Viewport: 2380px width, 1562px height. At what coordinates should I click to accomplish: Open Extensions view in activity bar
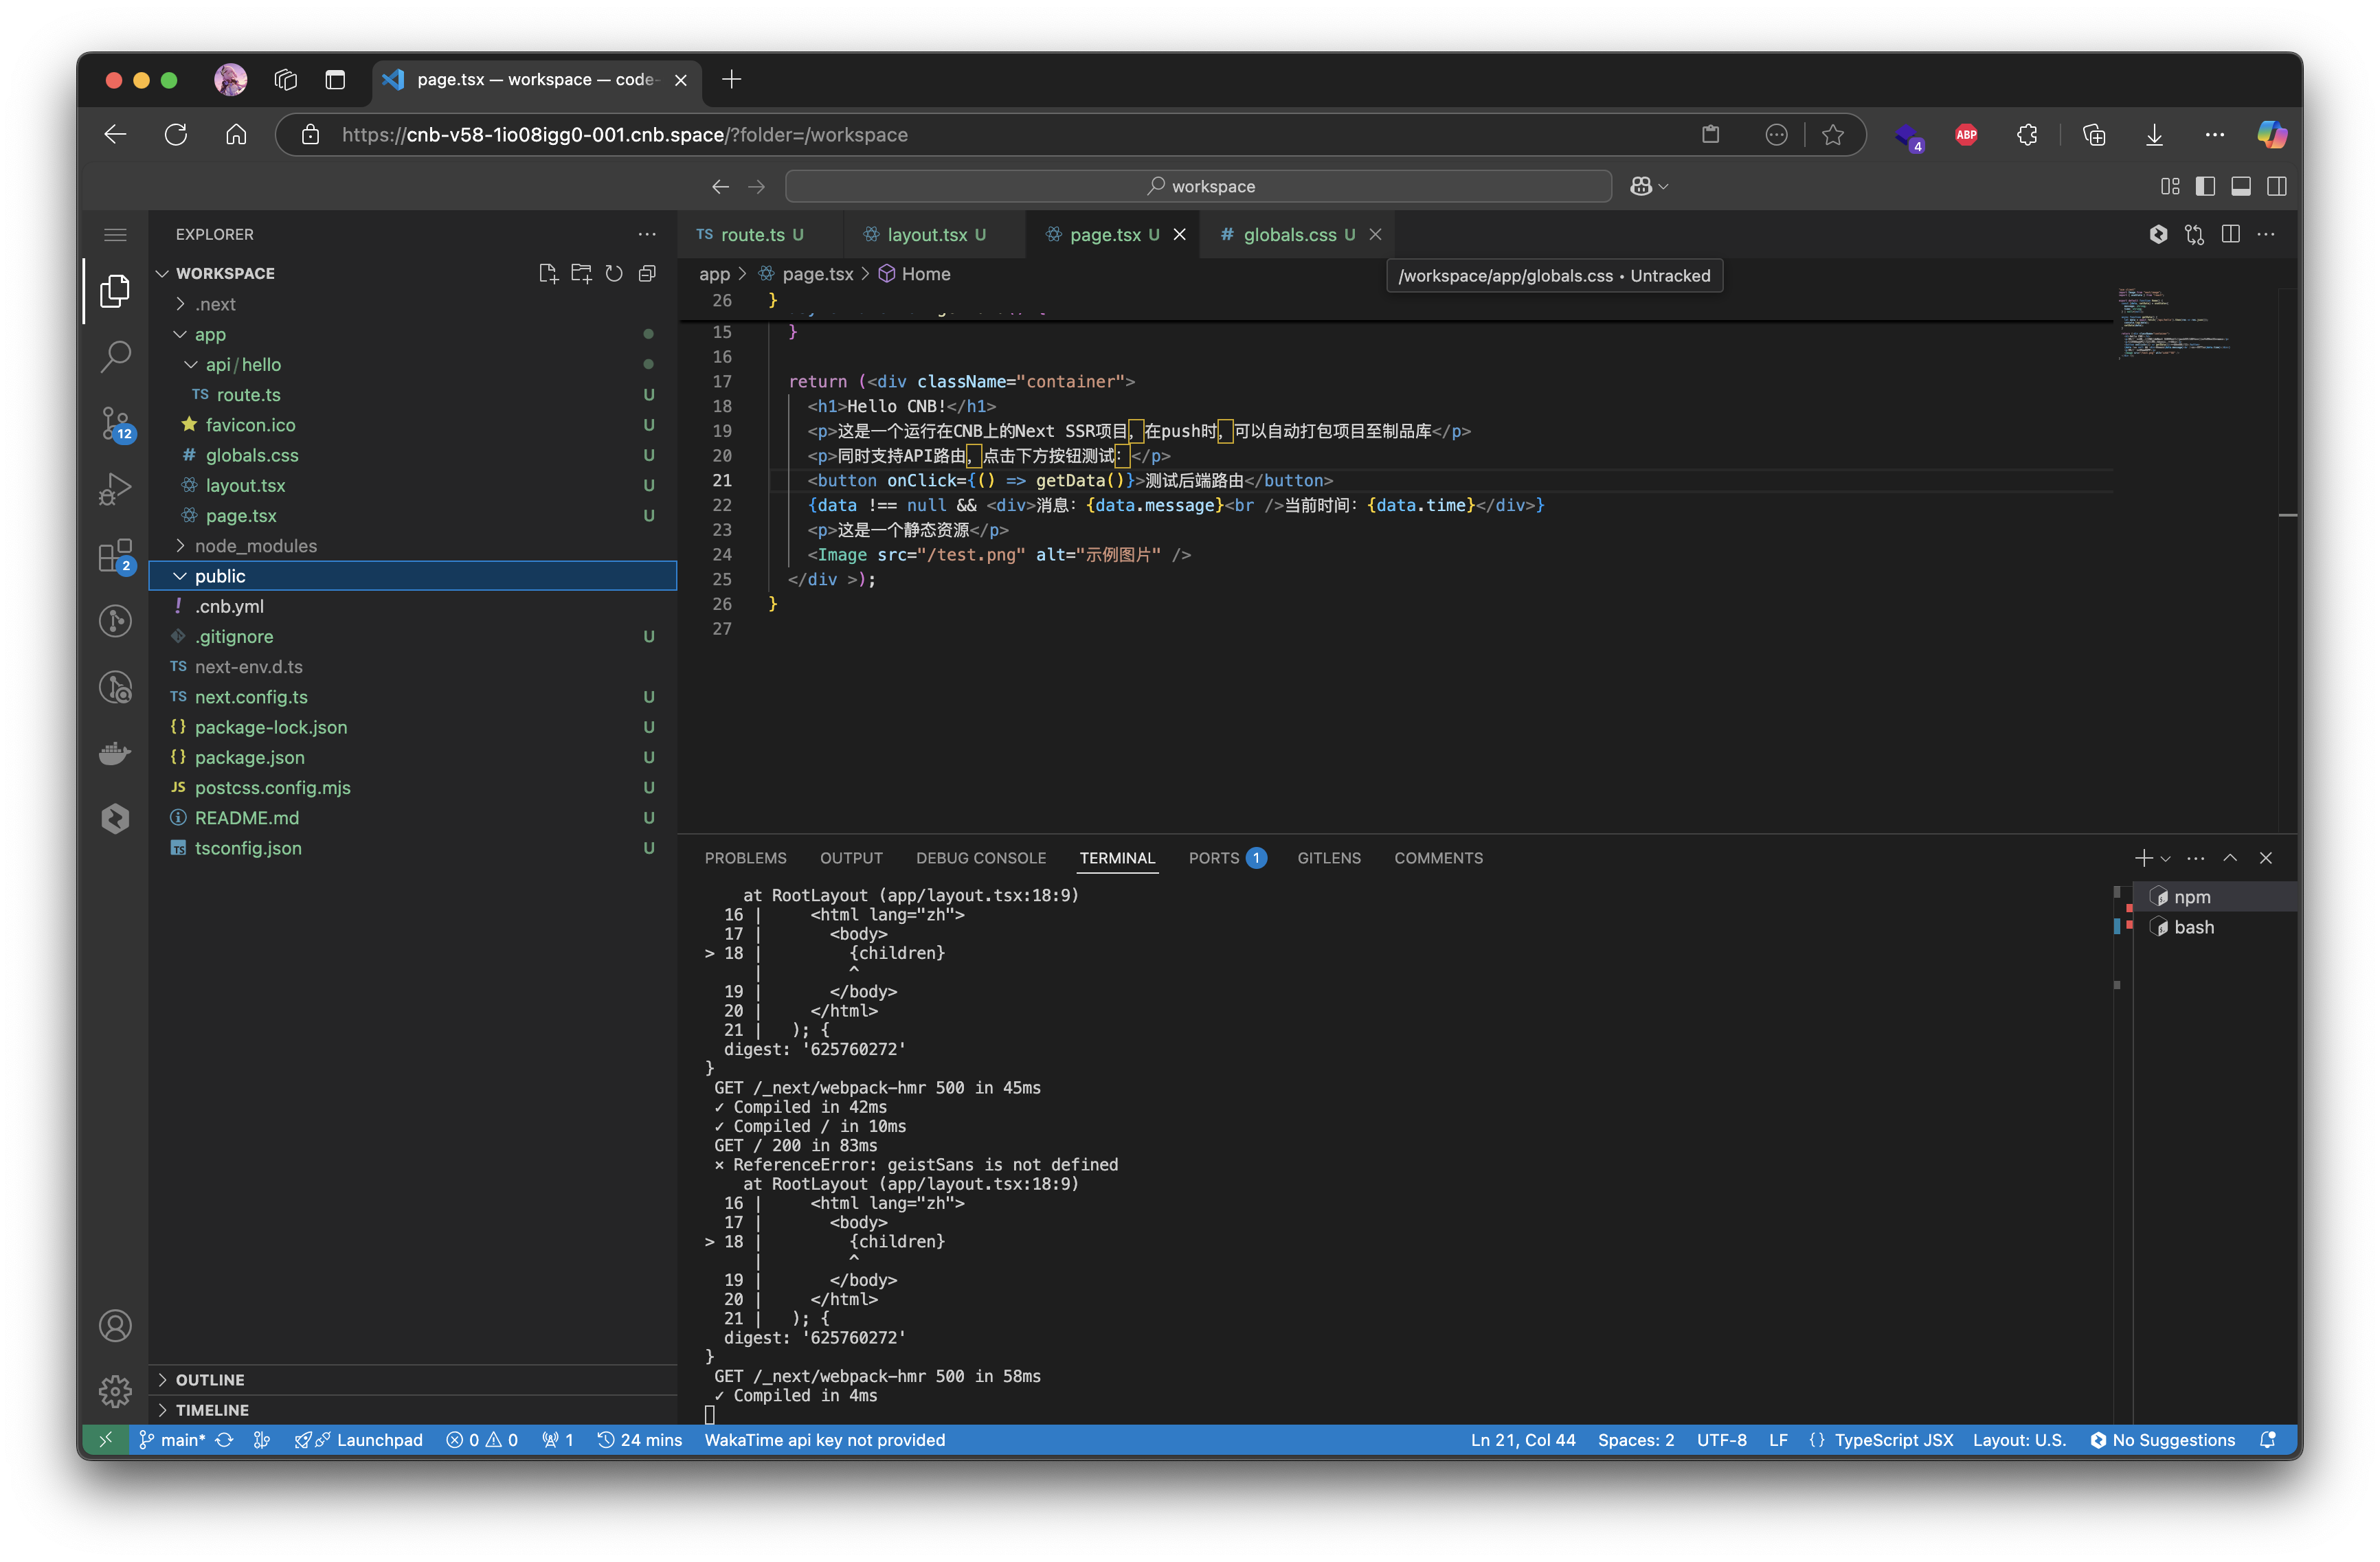pyautogui.click(x=115, y=556)
